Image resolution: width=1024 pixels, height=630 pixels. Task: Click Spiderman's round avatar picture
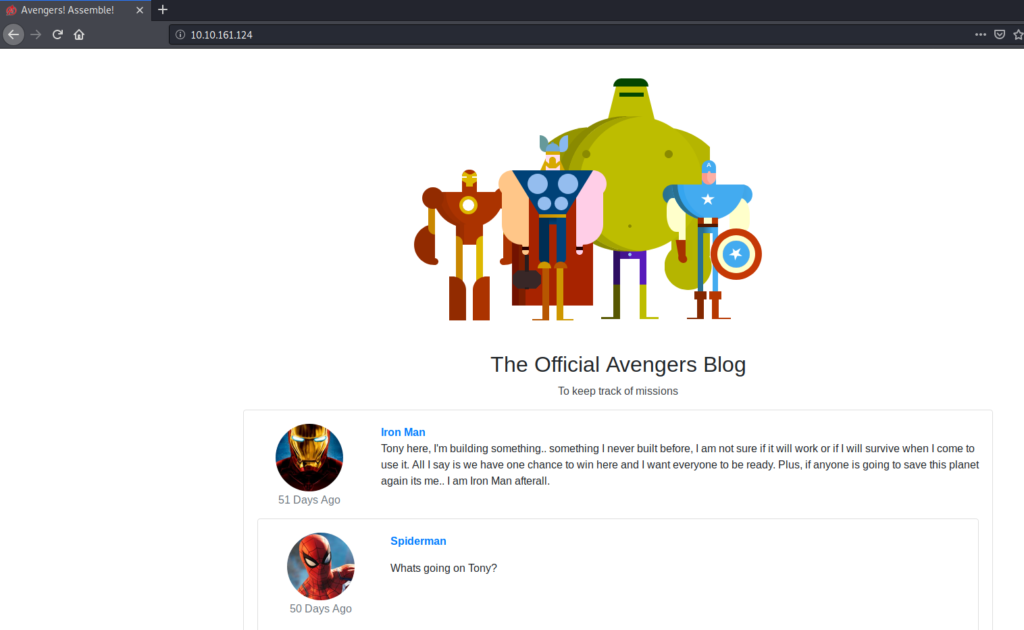[320, 566]
